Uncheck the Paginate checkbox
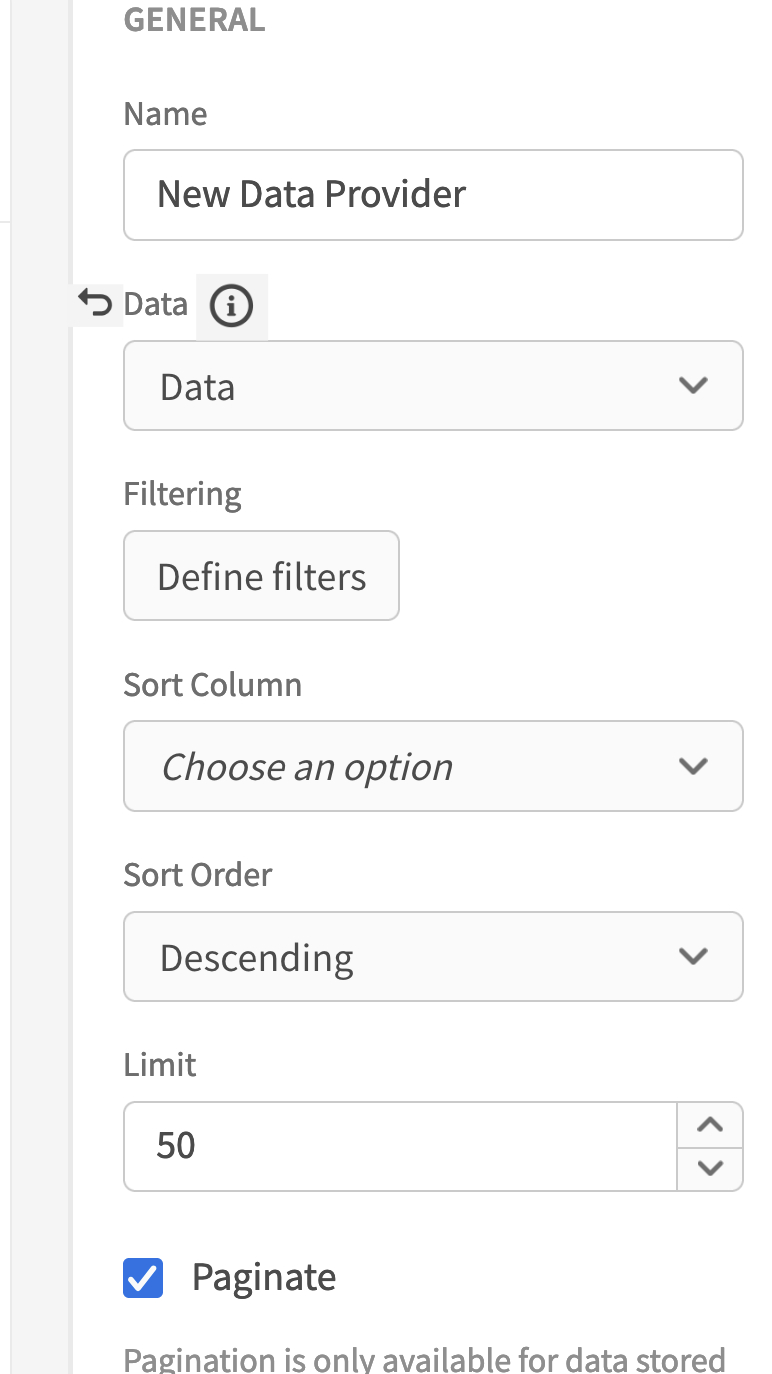The height and width of the screenshot is (1374, 772). pyautogui.click(x=143, y=1277)
